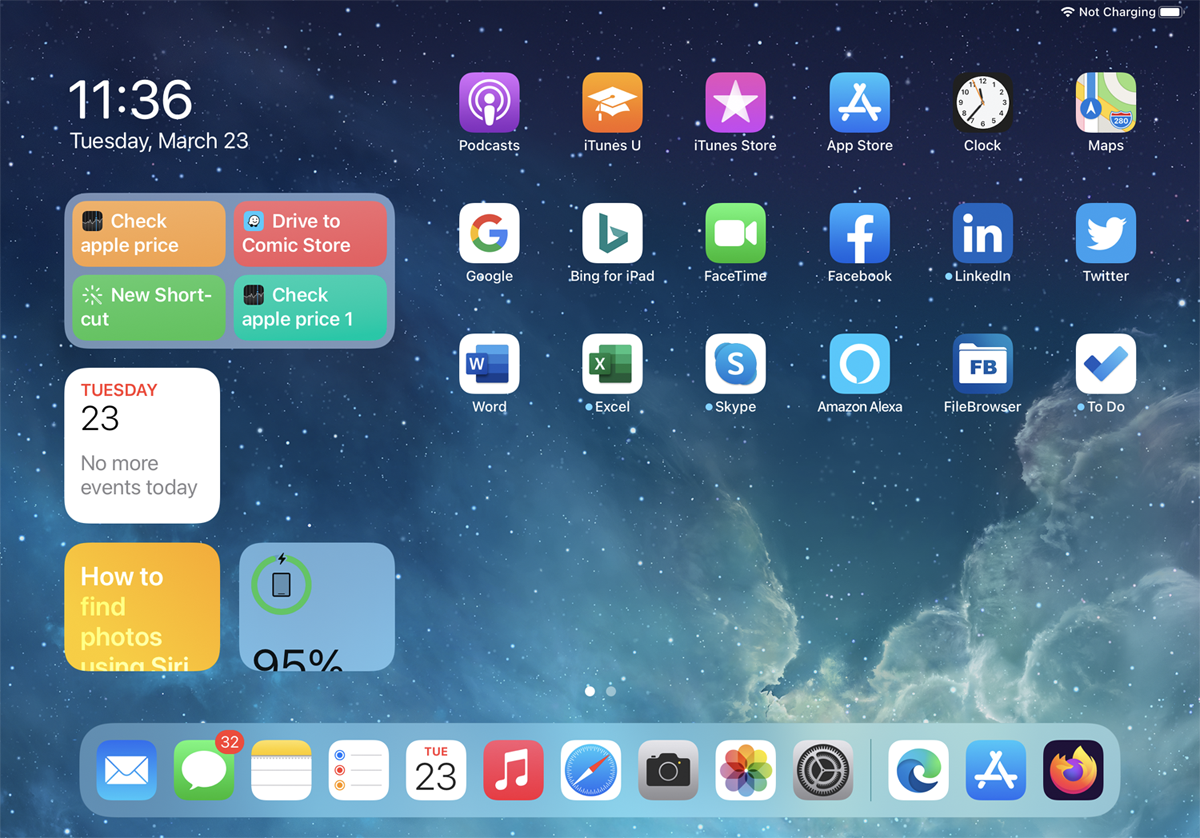
Task: Launch the LinkedIn app
Action: pyautogui.click(x=982, y=233)
